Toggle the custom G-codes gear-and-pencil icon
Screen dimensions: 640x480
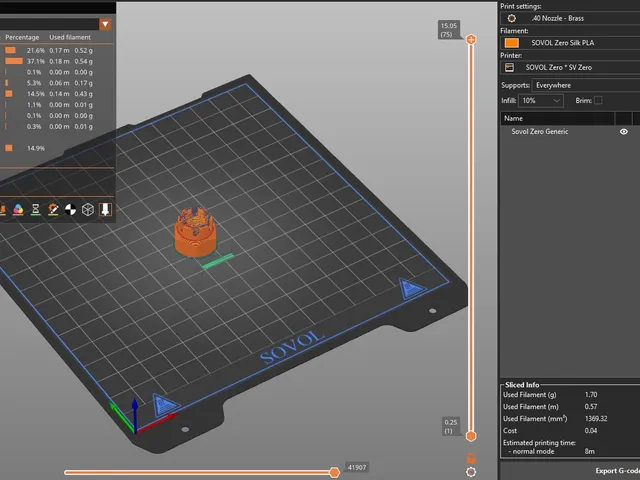click(x=53, y=209)
